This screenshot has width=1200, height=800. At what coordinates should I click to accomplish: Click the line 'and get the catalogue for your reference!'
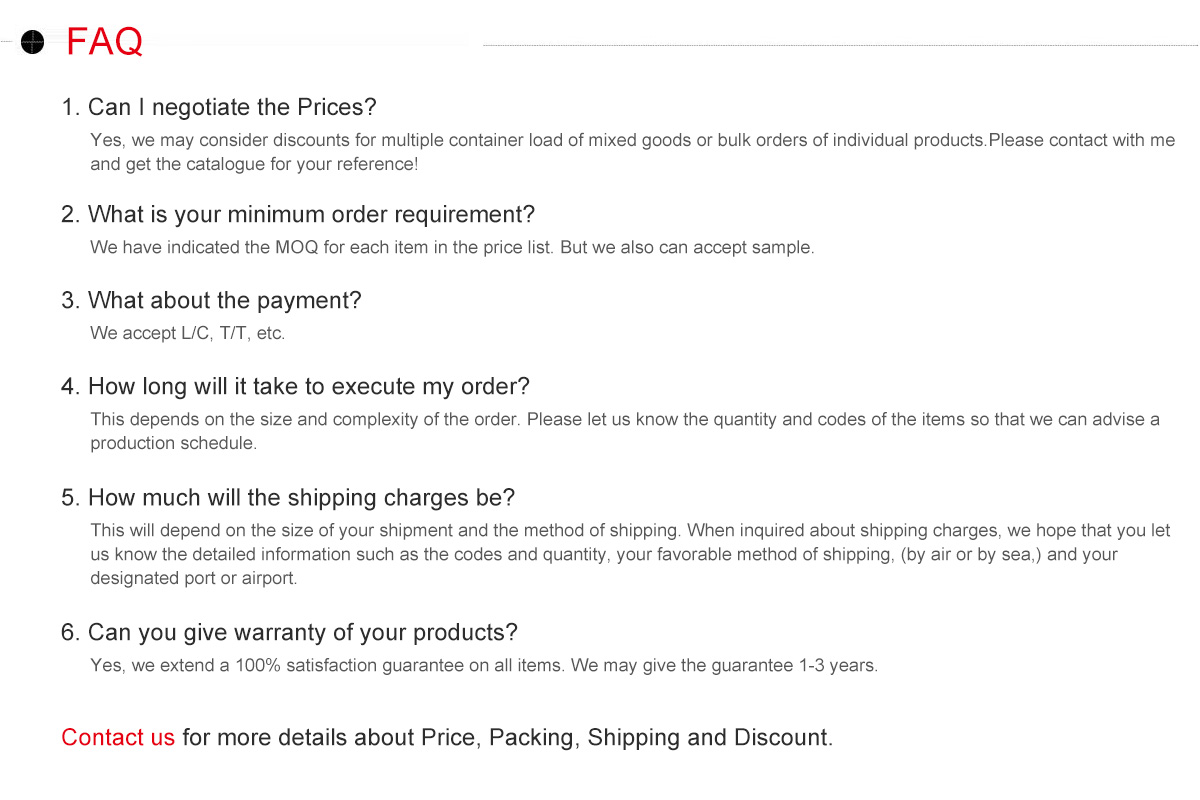[254, 164]
